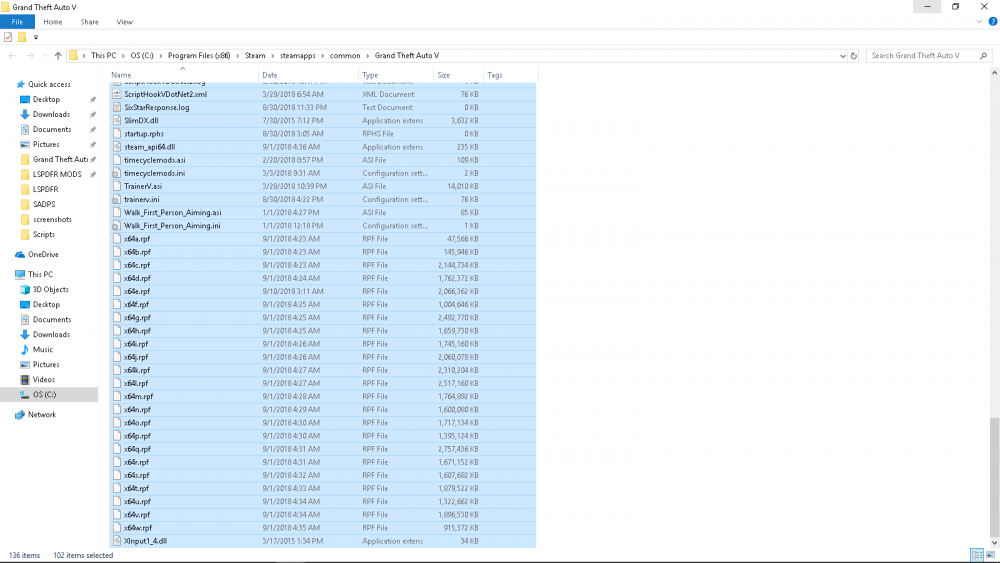Screen dimensions: 1000x563
Task: Click the search magnifier icon
Action: coord(983,55)
